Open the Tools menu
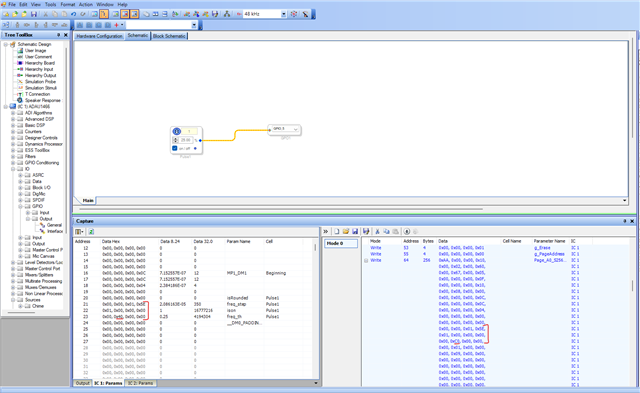The width and height of the screenshot is (640, 393). tap(51, 4)
